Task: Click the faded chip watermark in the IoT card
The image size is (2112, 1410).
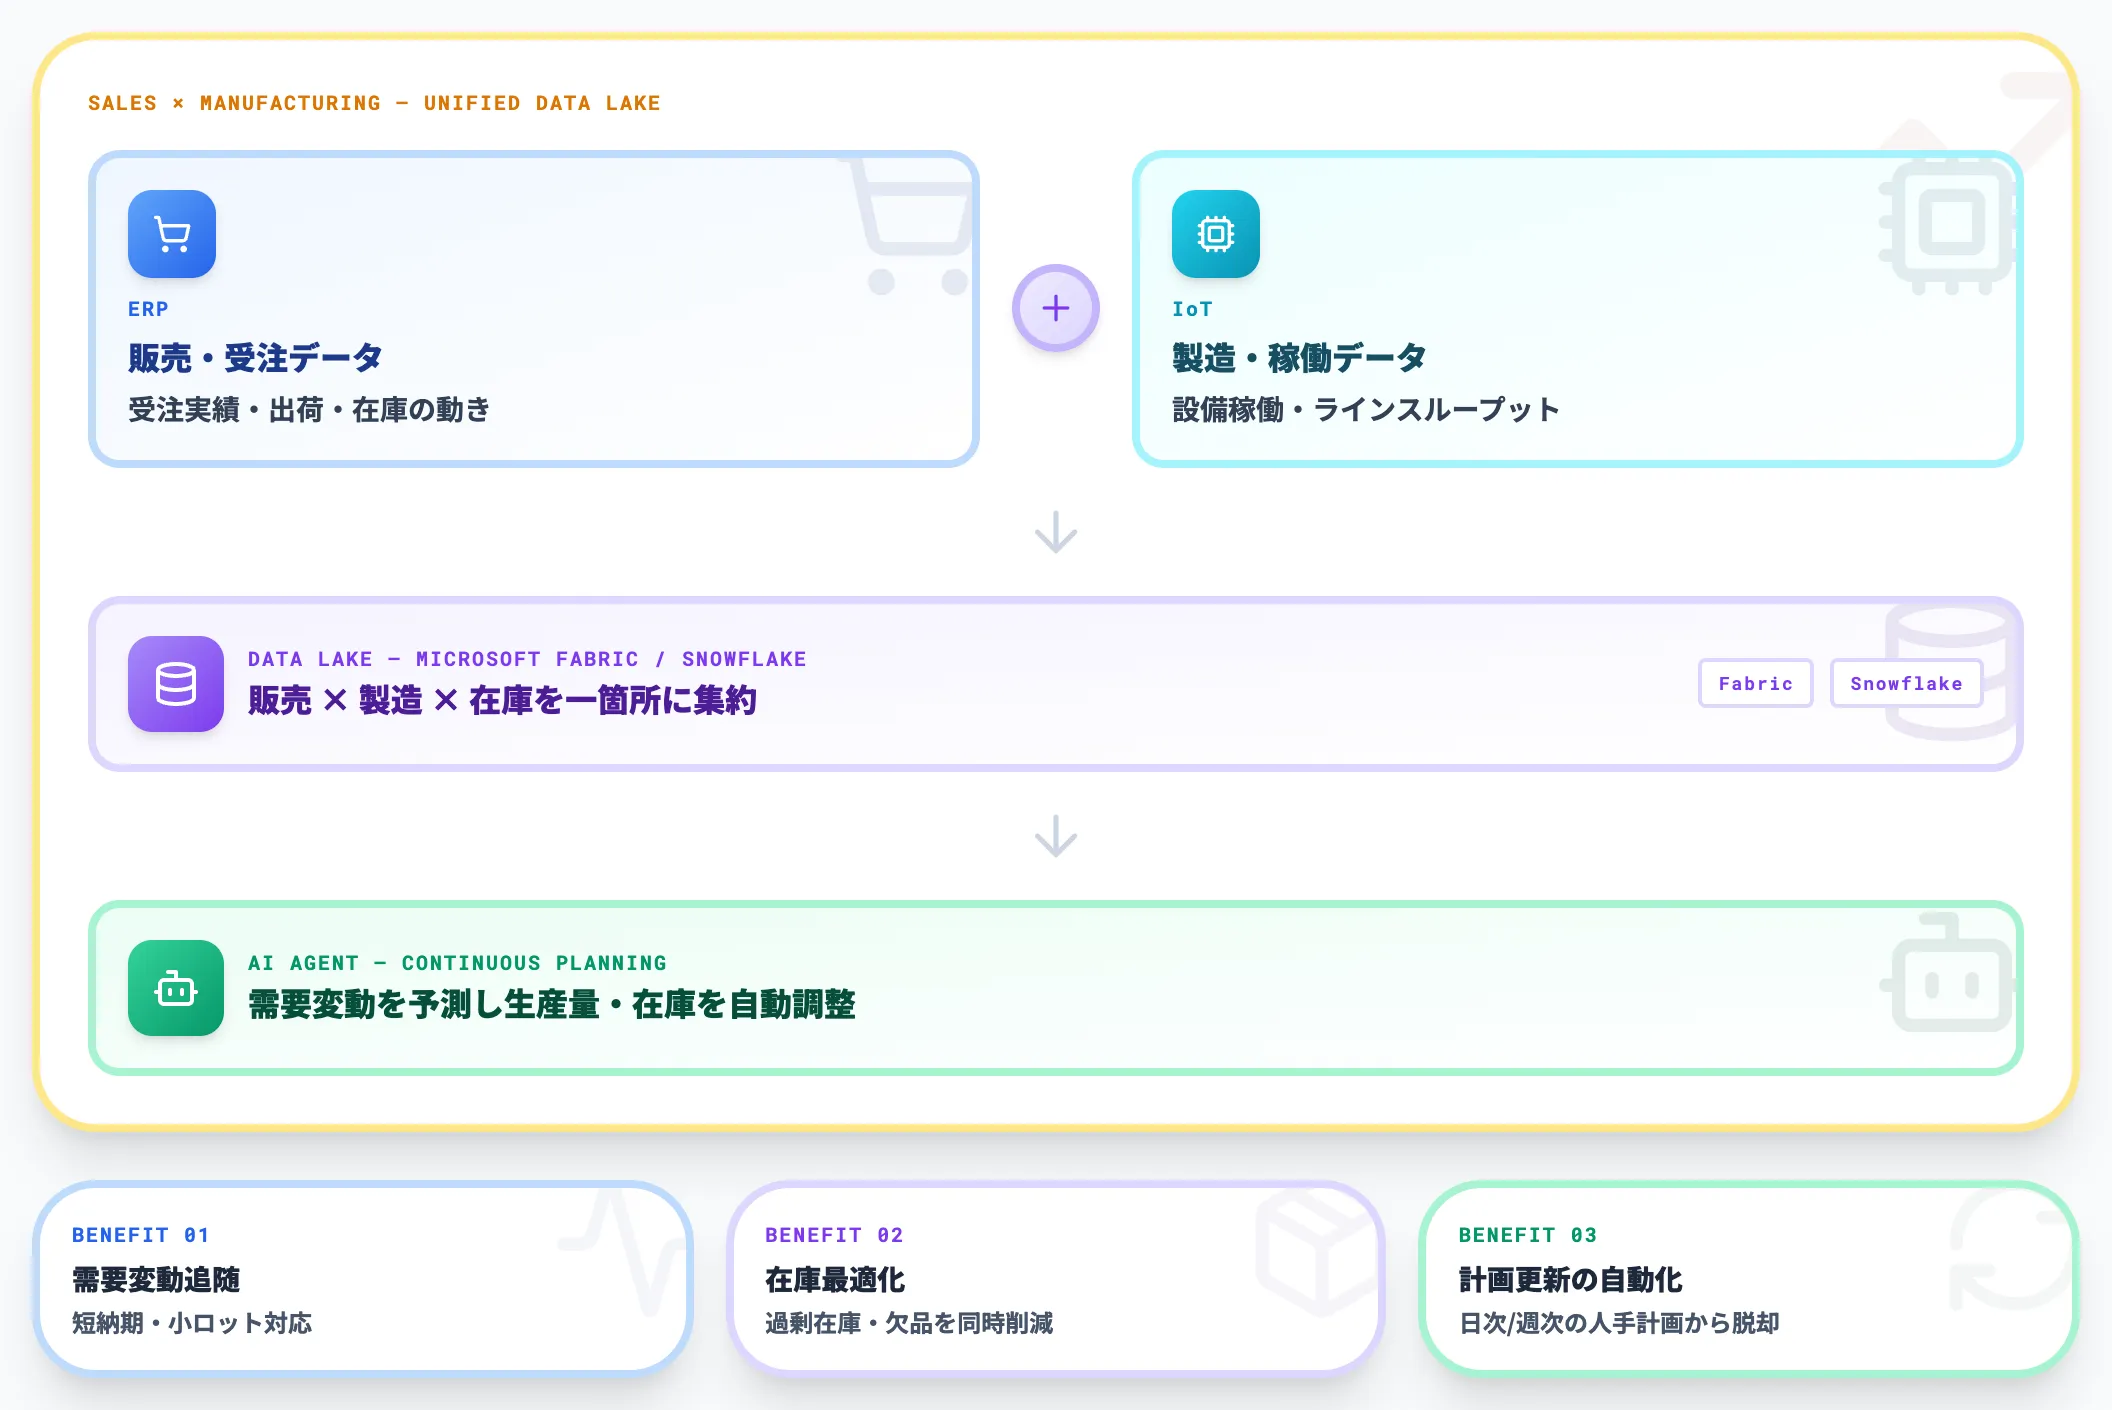Action: coord(1948,224)
